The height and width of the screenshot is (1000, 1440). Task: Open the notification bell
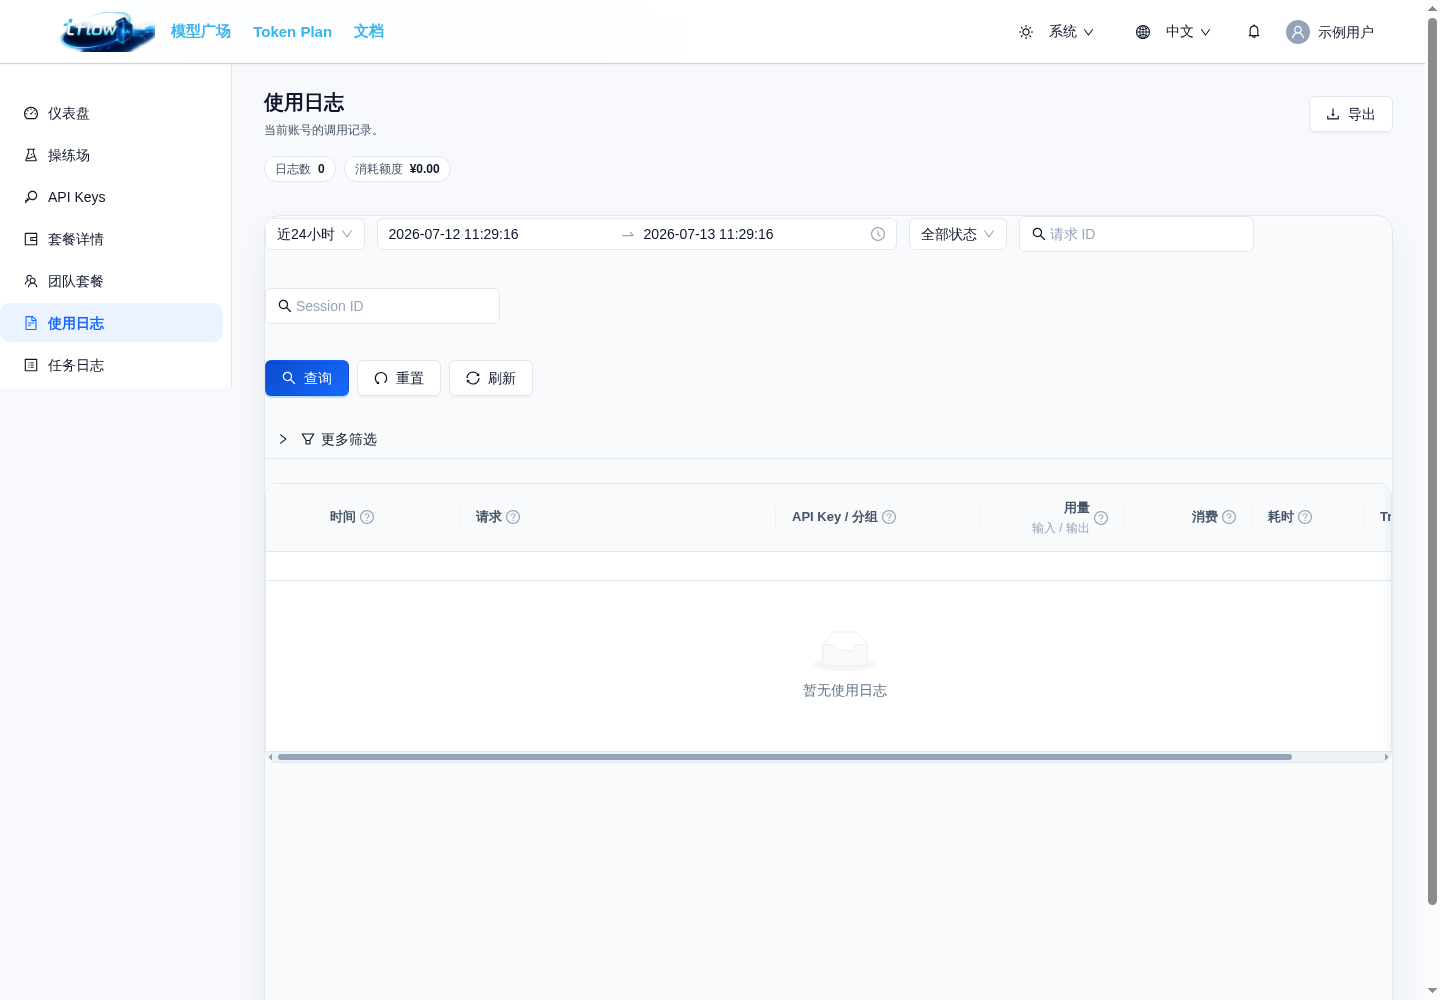(1254, 32)
